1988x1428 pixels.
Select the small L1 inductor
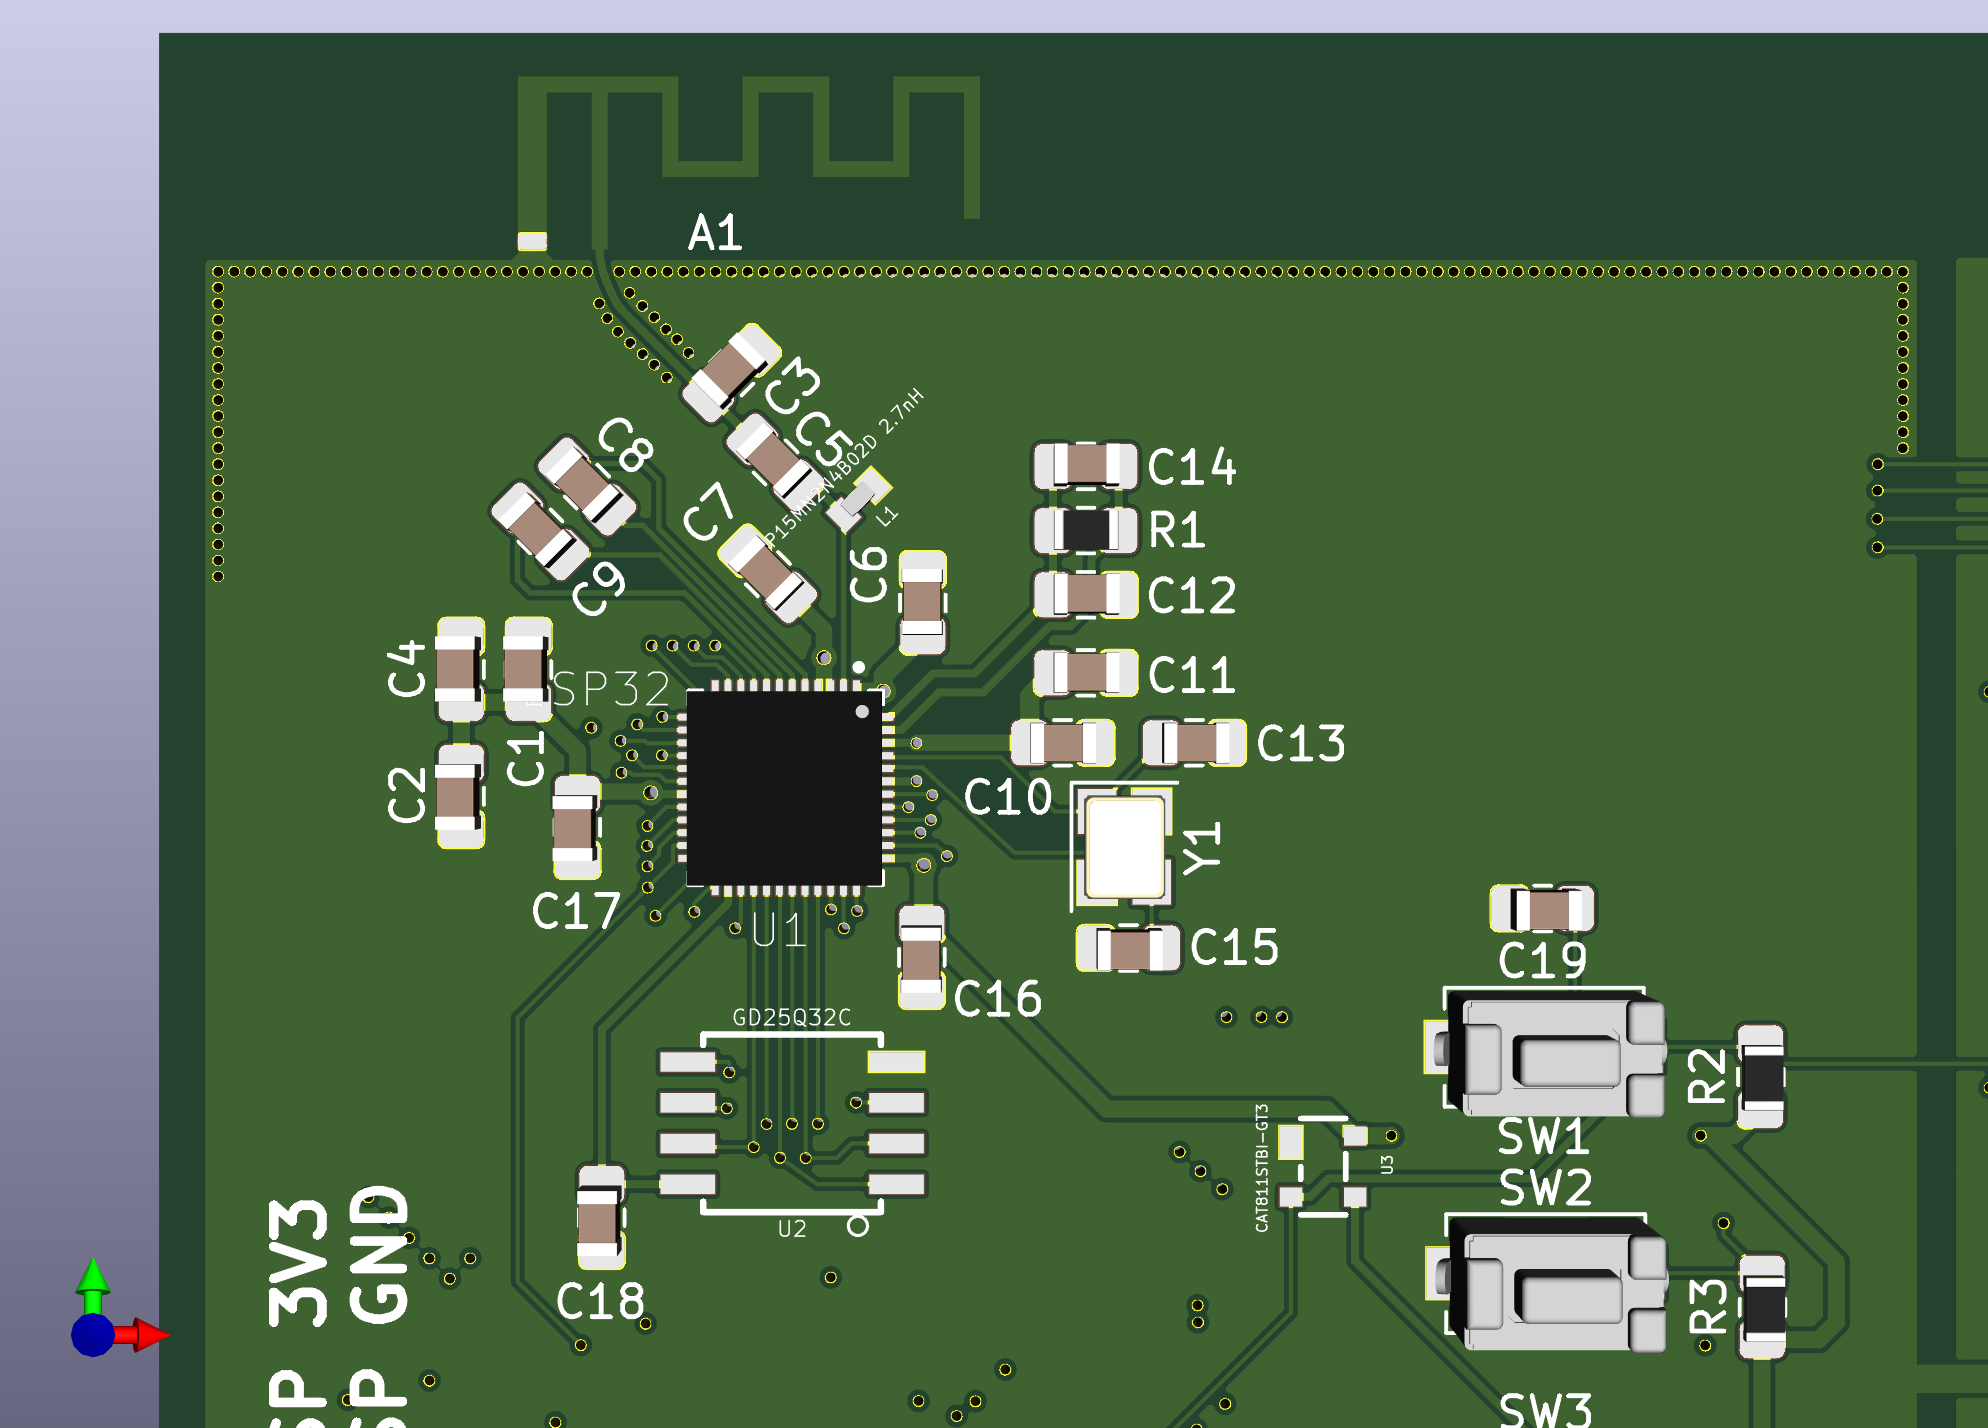859,500
